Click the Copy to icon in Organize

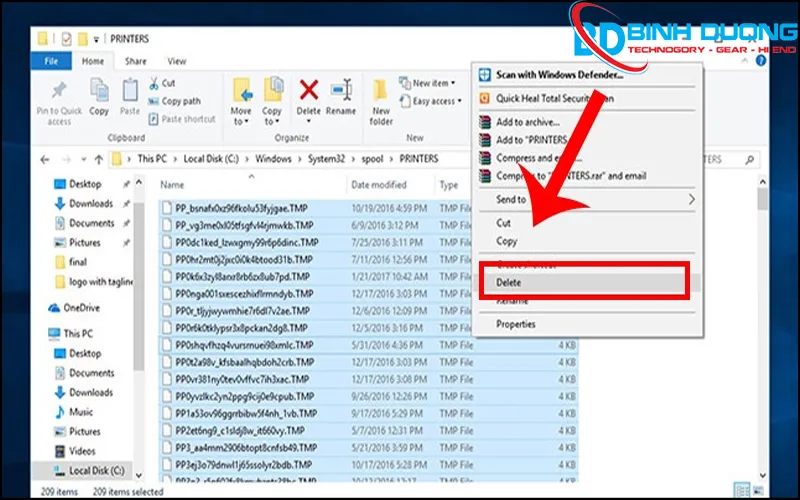pos(273,90)
